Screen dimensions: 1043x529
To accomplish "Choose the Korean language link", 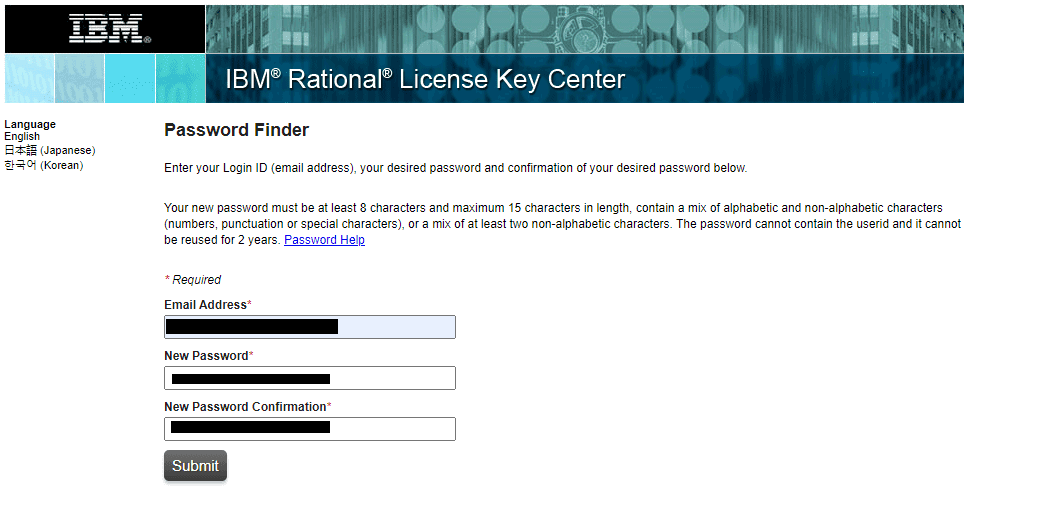I will coord(44,165).
